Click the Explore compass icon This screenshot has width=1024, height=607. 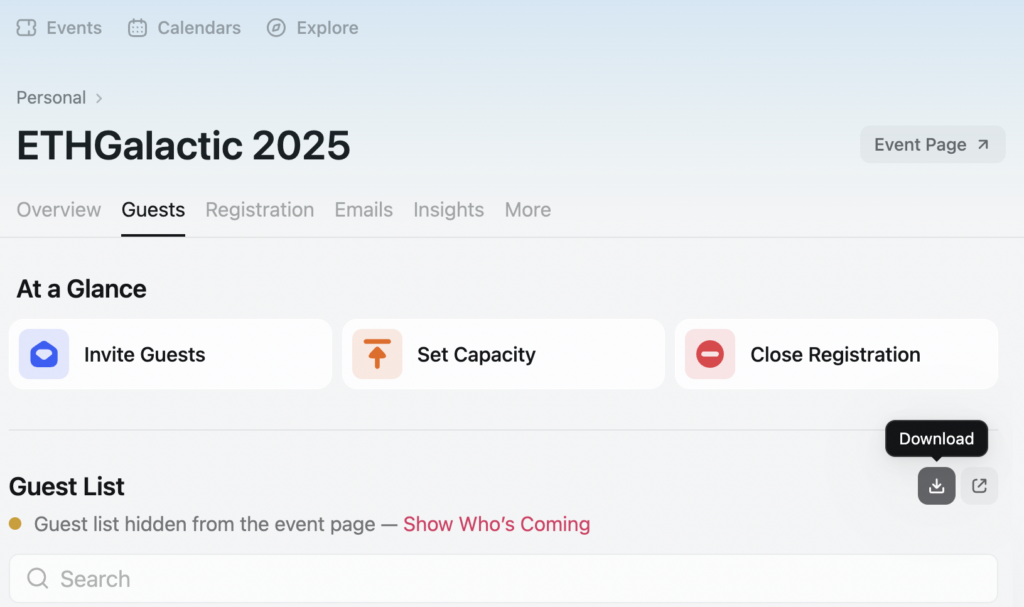[x=276, y=27]
